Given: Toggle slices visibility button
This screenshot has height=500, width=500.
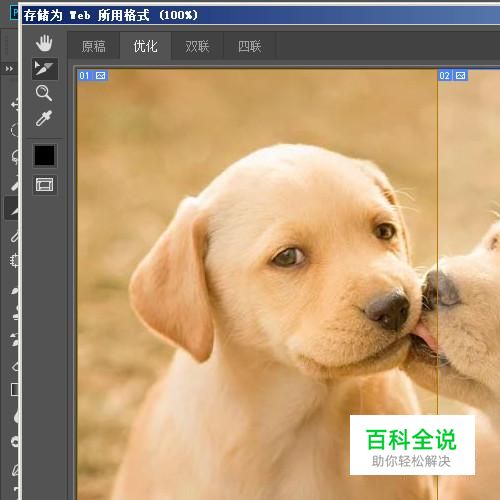Looking at the screenshot, I should click(x=44, y=184).
